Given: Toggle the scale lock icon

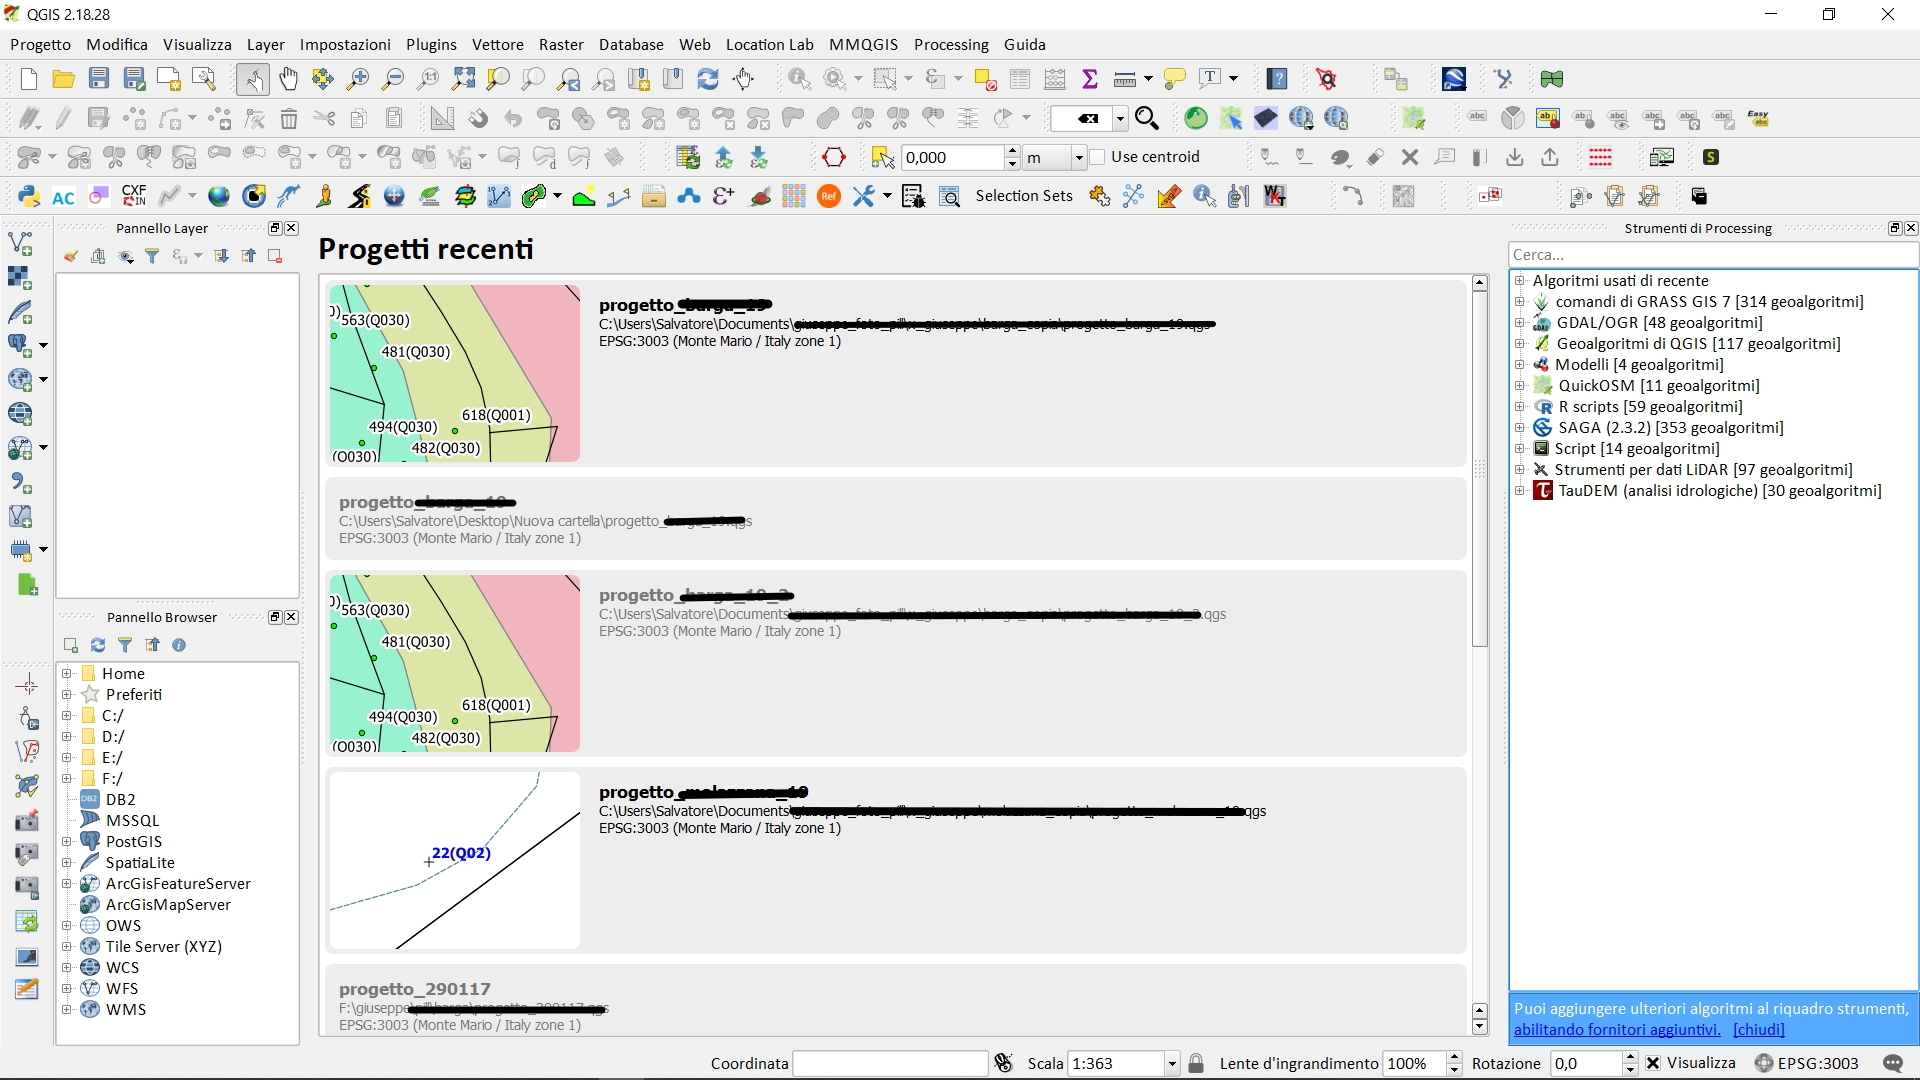Looking at the screenshot, I should point(1196,1063).
